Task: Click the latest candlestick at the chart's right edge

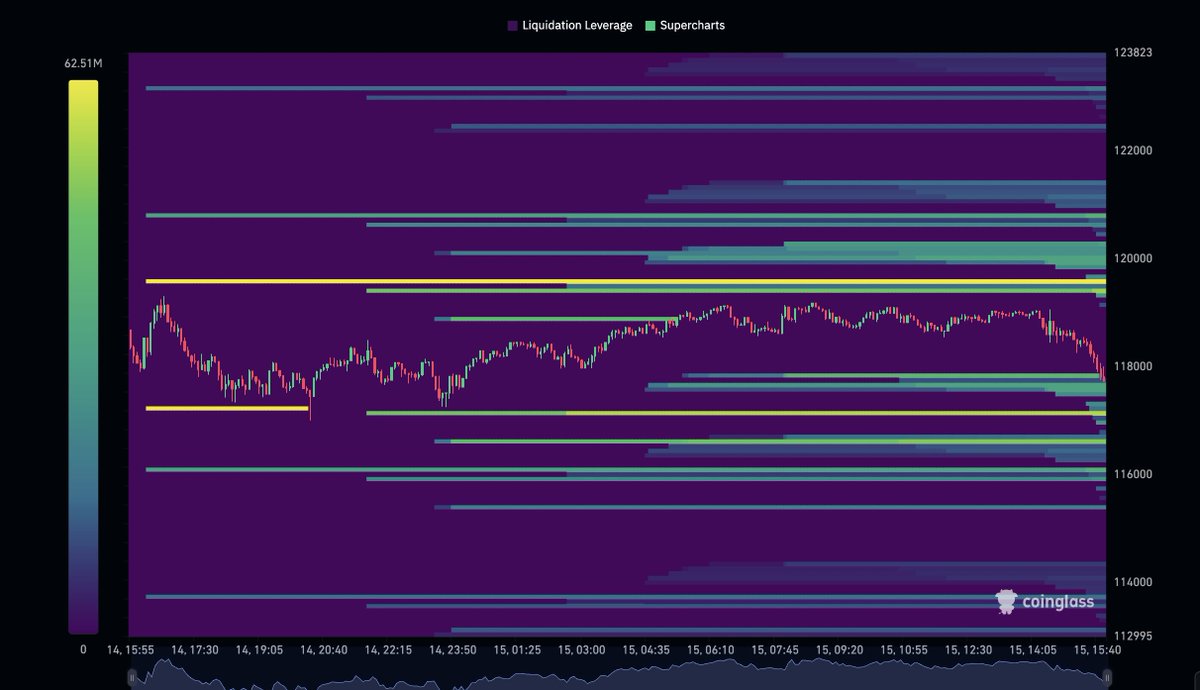Action: tap(1103, 374)
